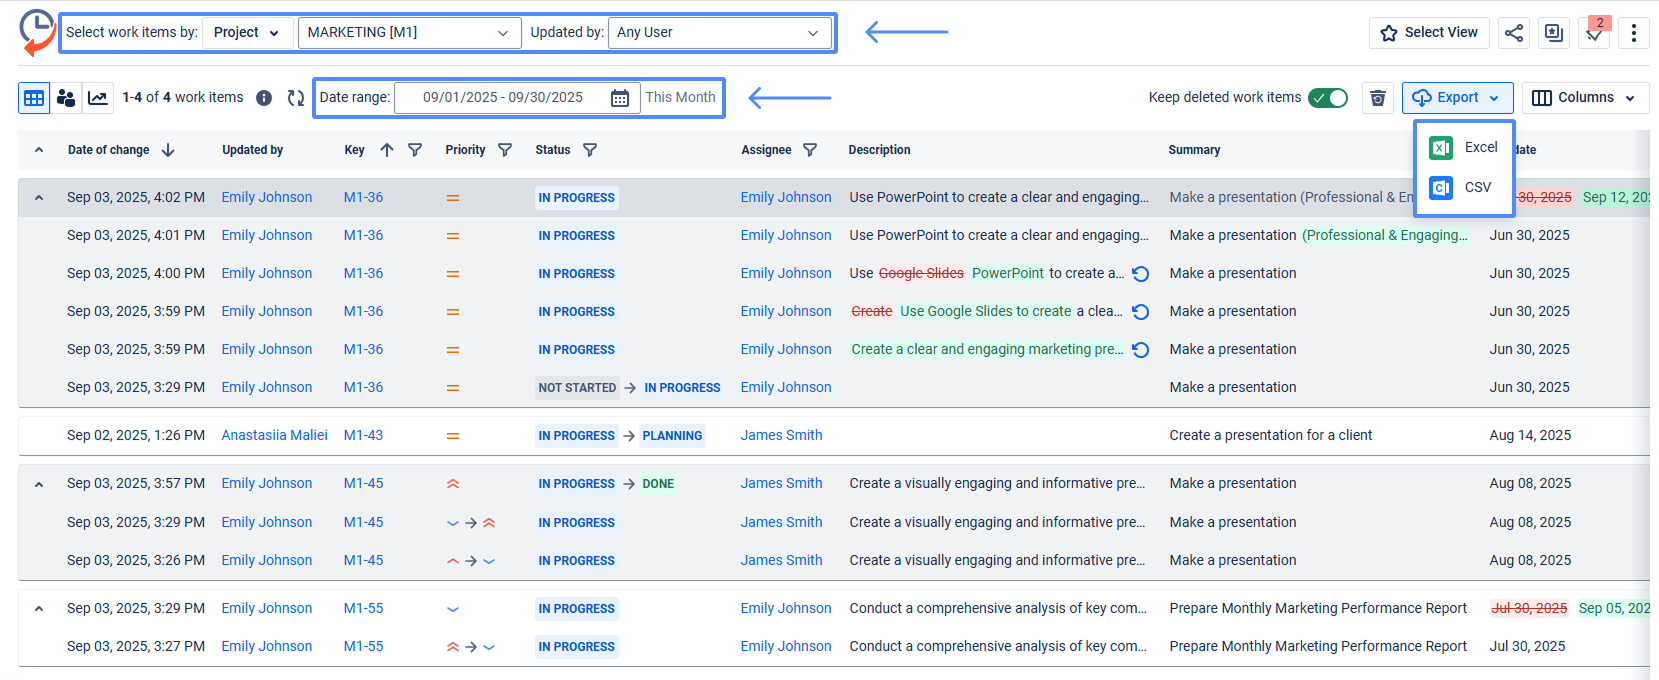Switch to the users view icon

(66, 98)
